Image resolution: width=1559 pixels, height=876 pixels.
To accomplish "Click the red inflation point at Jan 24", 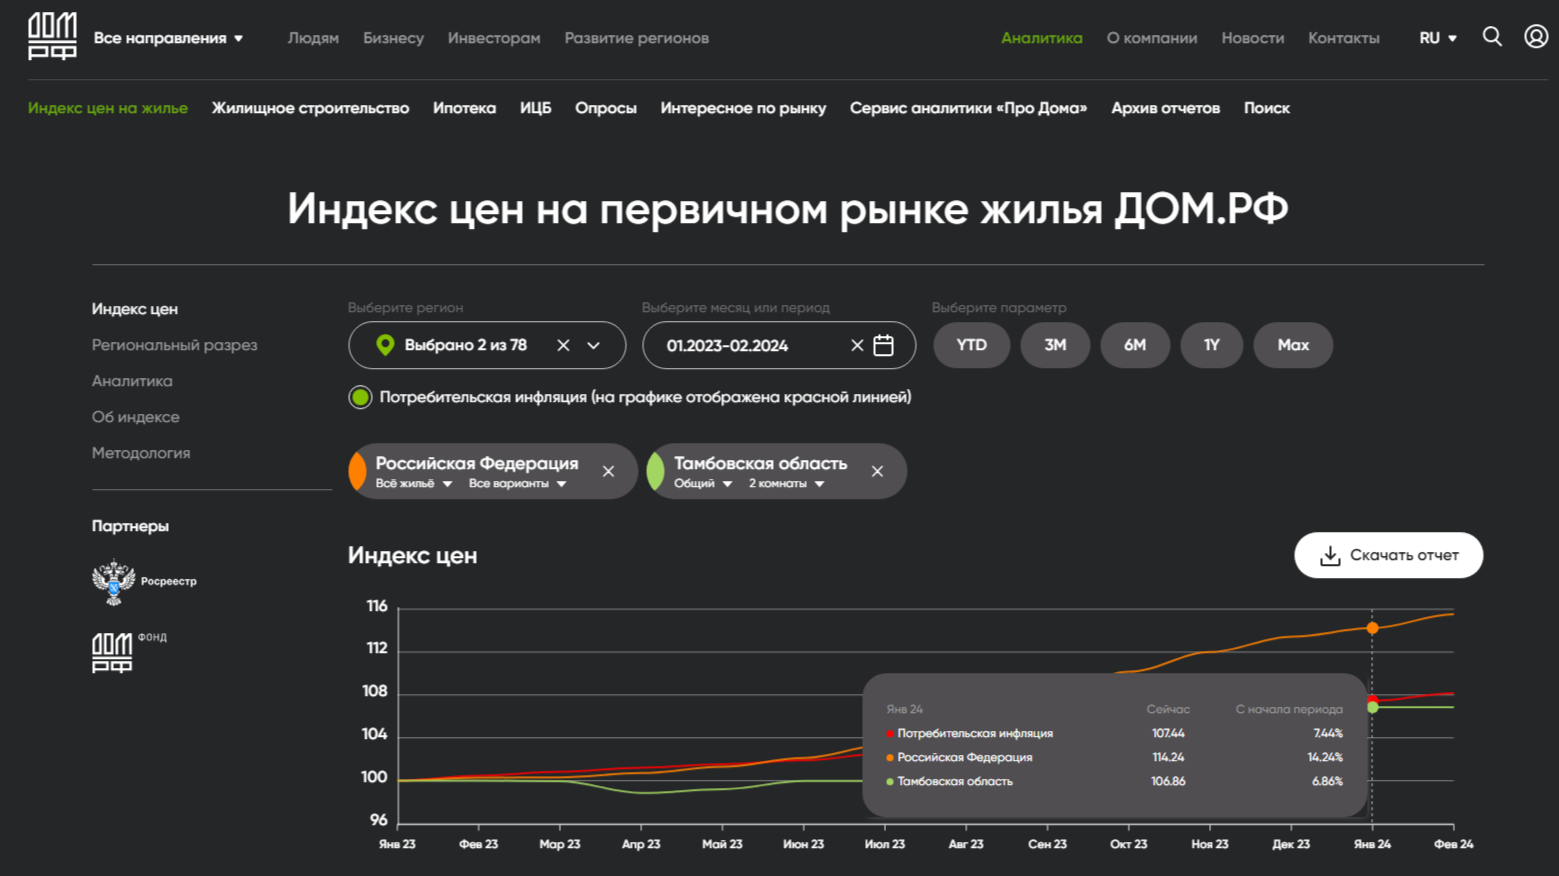I will (x=1372, y=700).
